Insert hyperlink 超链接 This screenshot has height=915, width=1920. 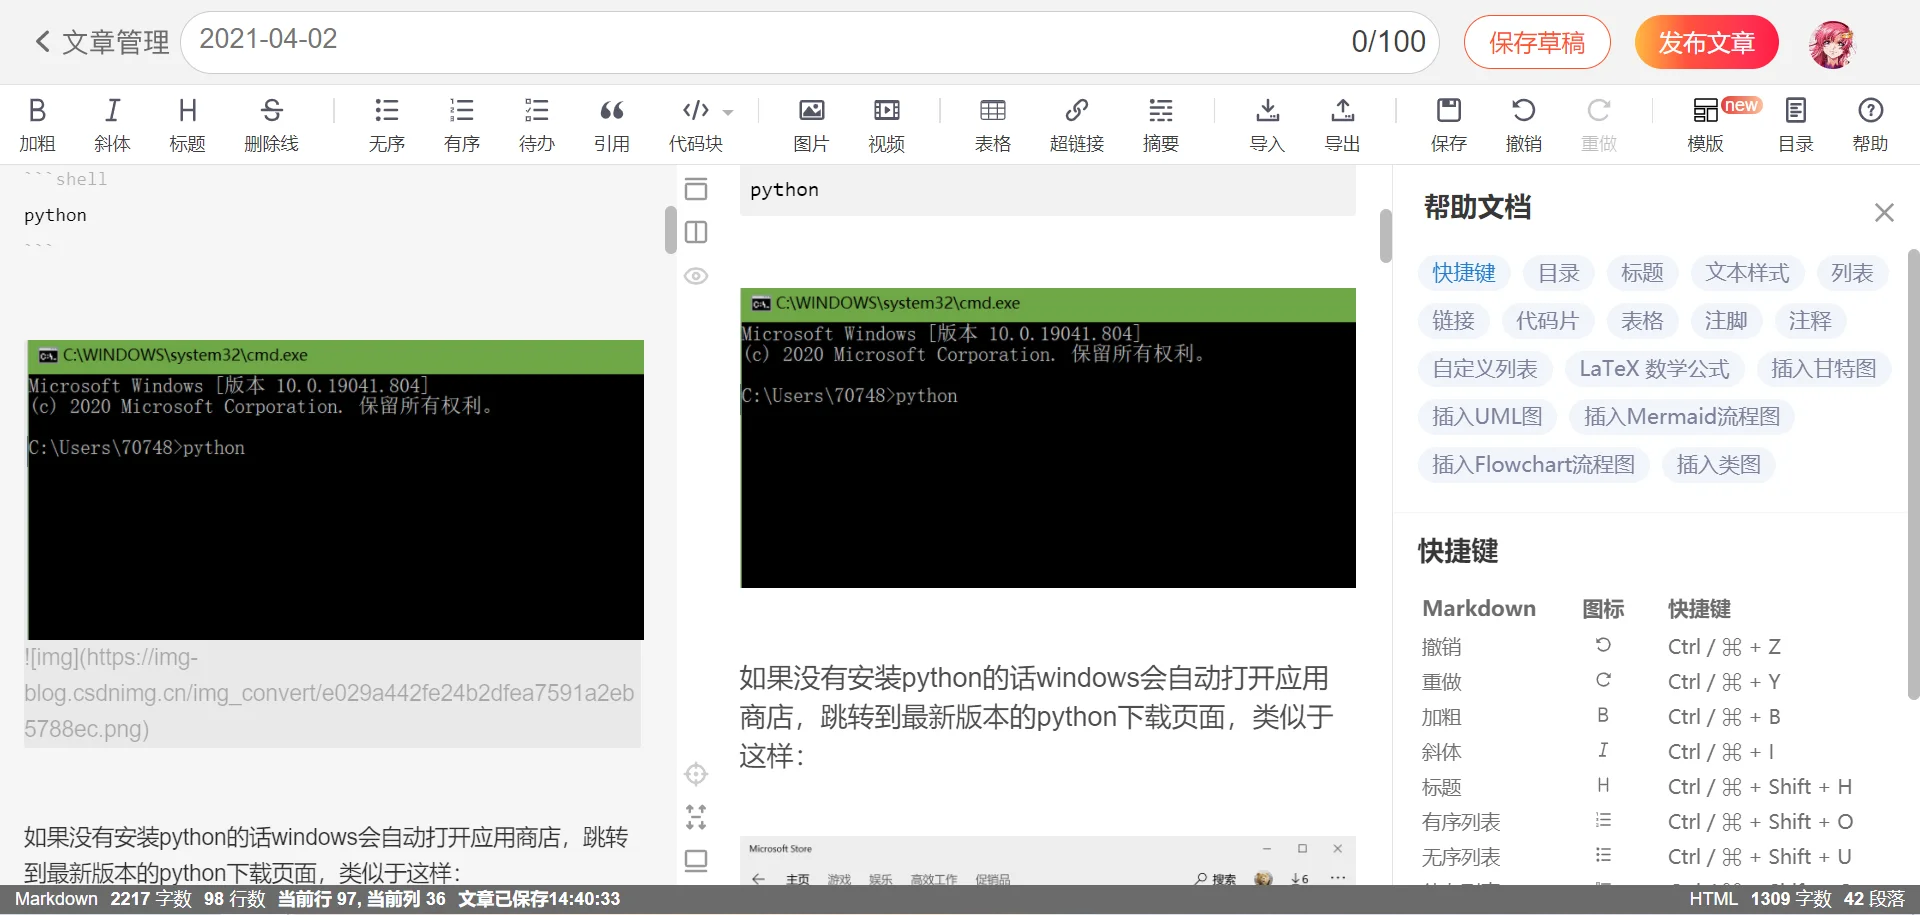[x=1076, y=124]
